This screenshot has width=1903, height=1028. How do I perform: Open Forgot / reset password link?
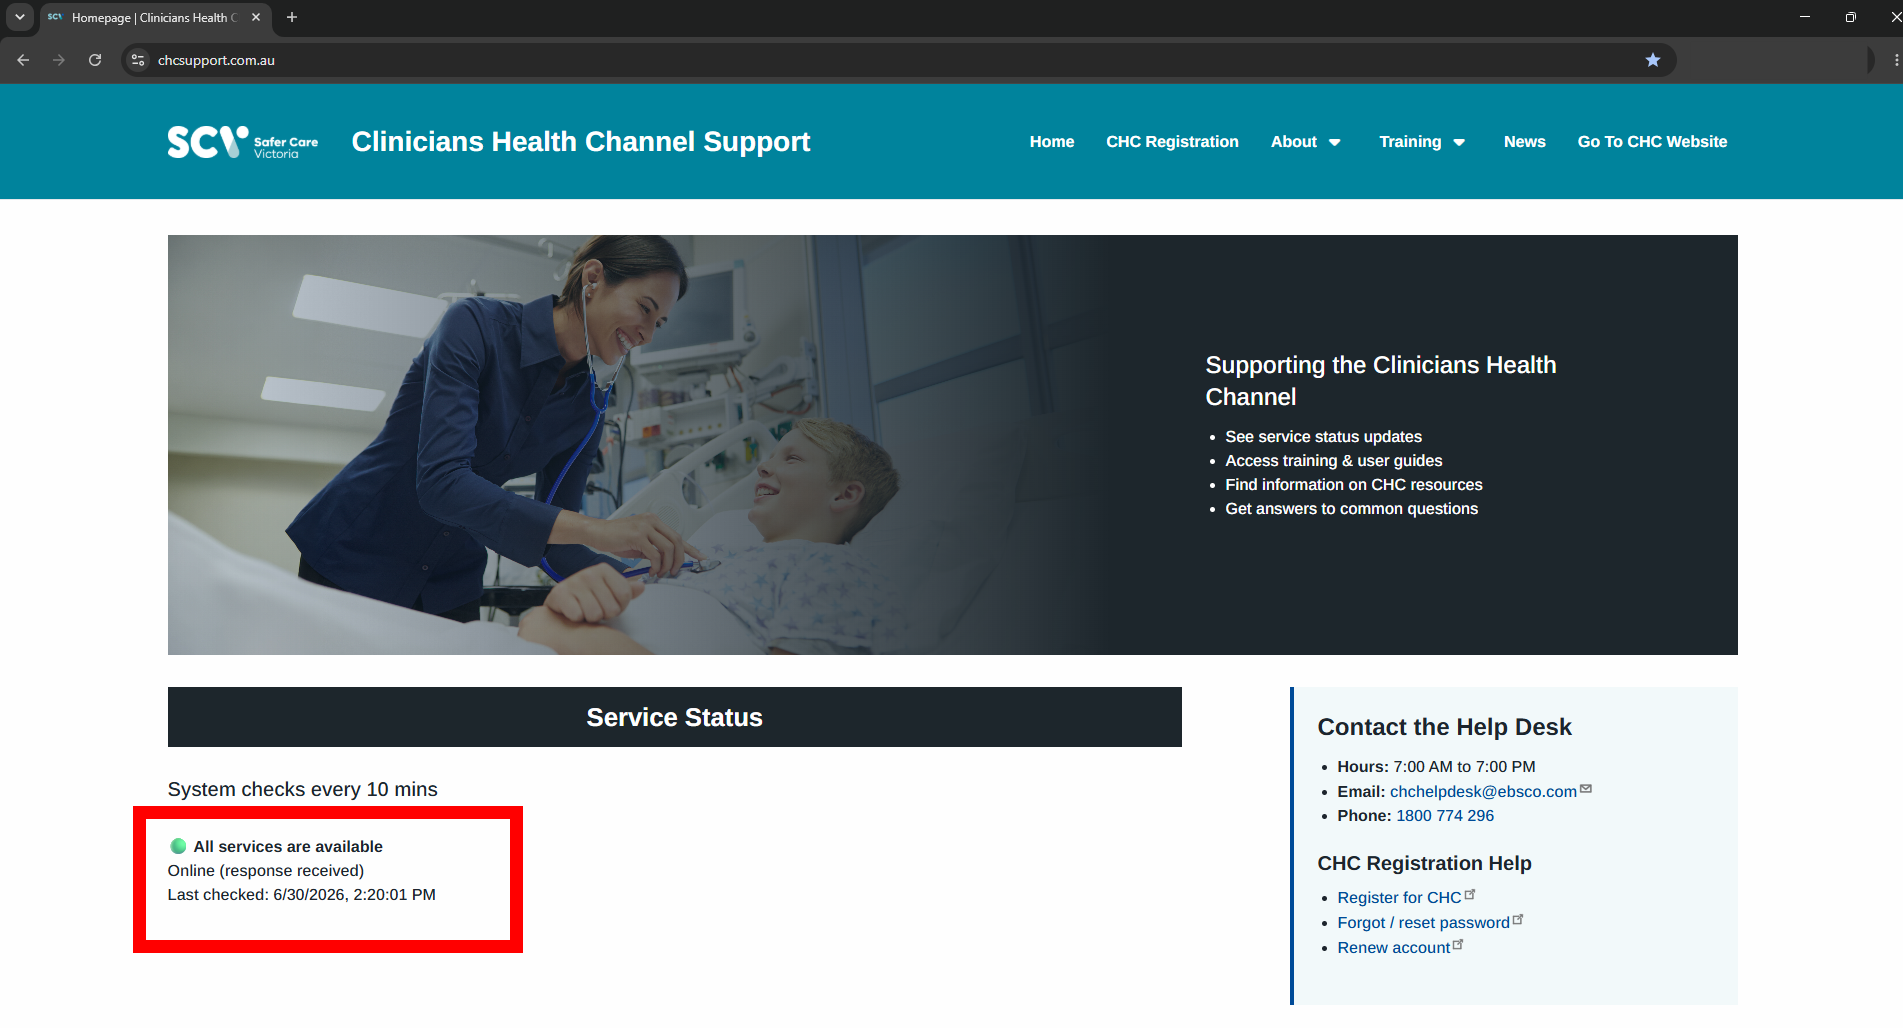click(1423, 923)
